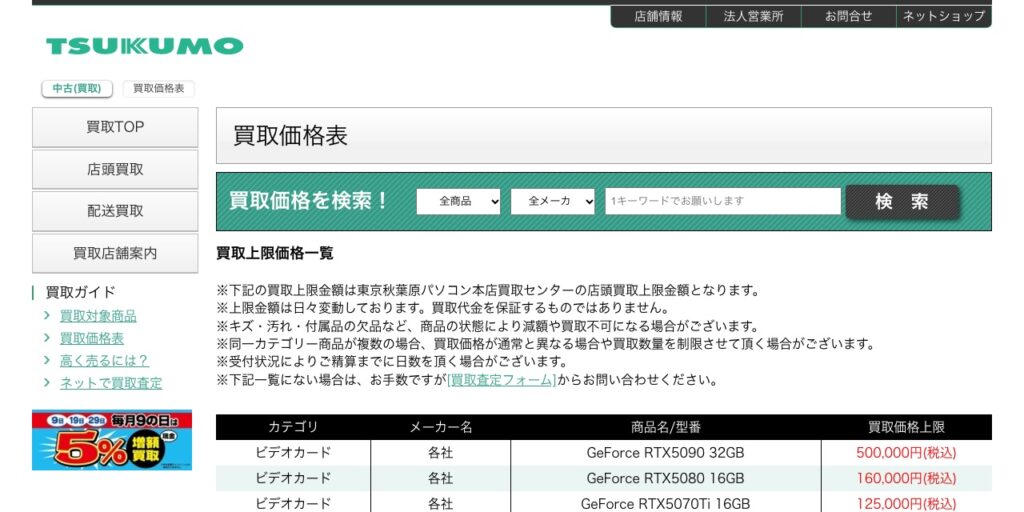Click the 商品名/型番 column header
The image size is (1024, 512).
click(666, 427)
